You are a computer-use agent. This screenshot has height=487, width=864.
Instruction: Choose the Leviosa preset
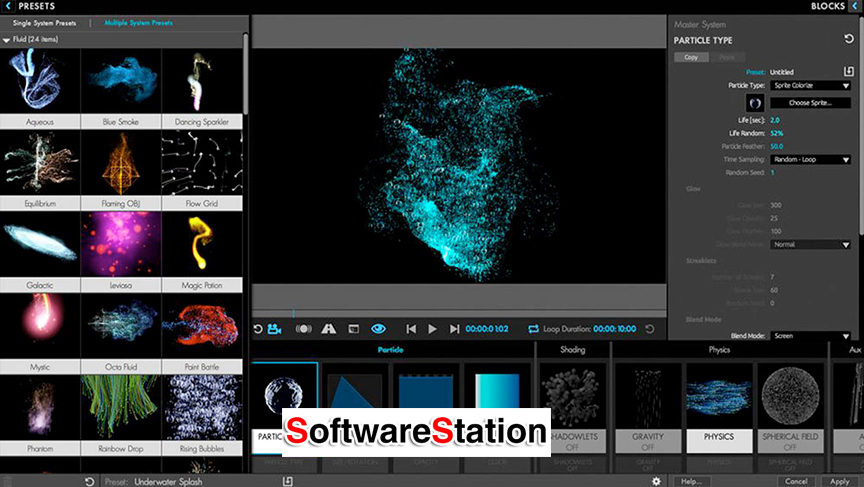coord(121,252)
